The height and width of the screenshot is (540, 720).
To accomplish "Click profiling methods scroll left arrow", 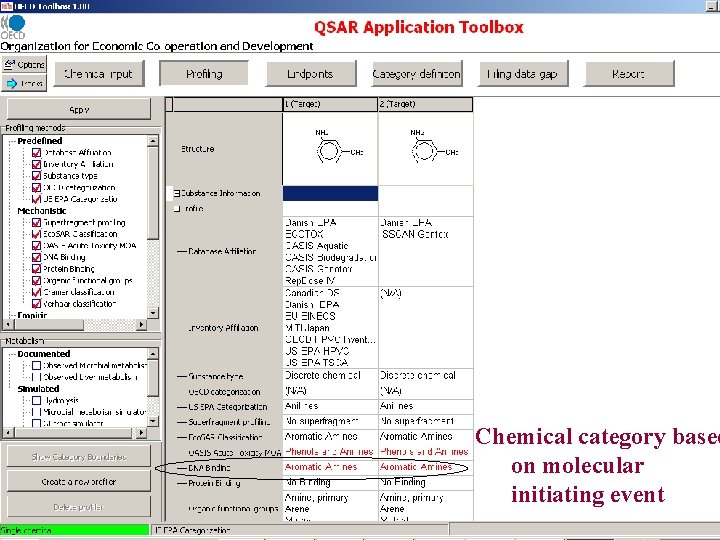I will [8, 324].
